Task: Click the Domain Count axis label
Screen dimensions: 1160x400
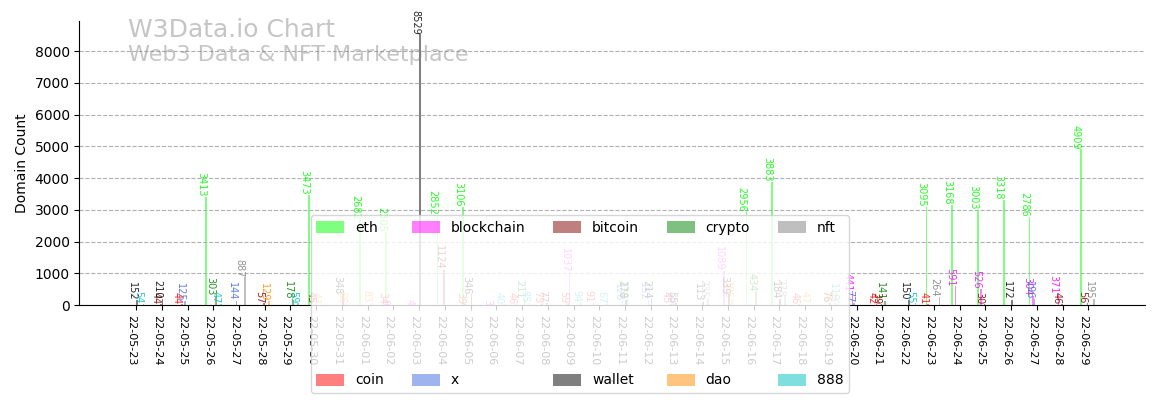Action: (x=22, y=163)
